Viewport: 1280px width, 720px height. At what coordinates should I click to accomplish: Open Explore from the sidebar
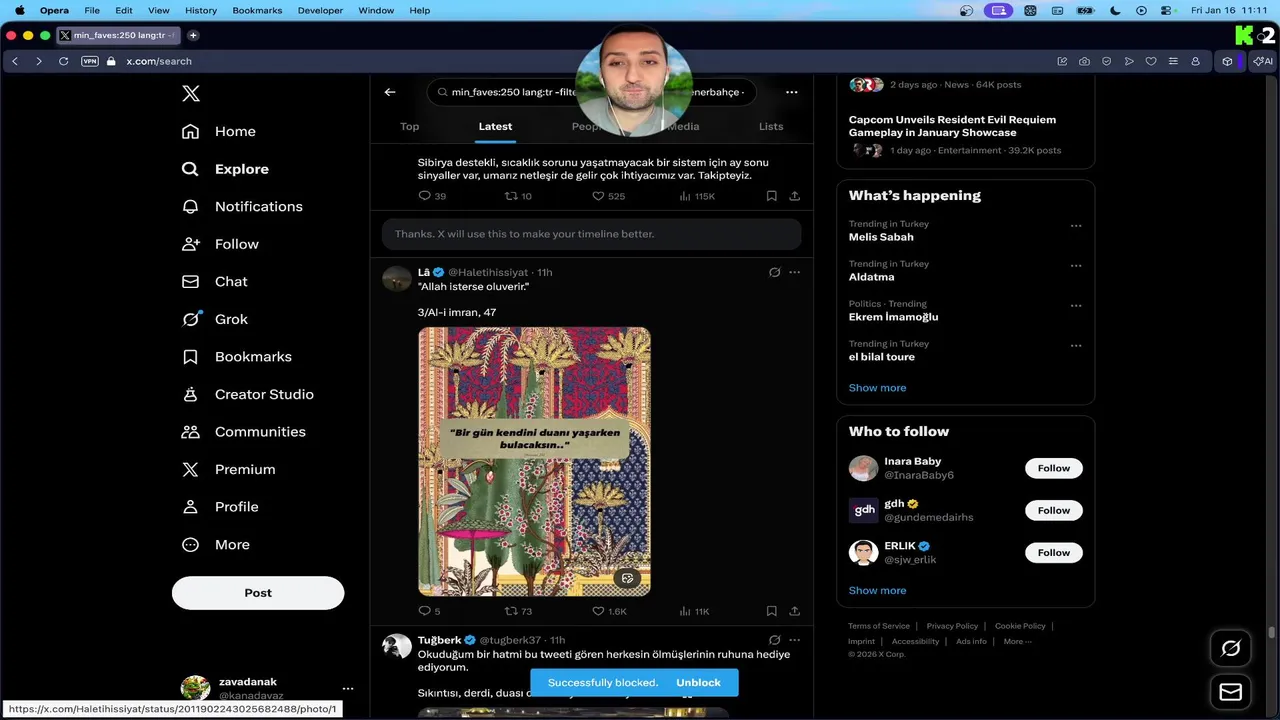[225, 169]
